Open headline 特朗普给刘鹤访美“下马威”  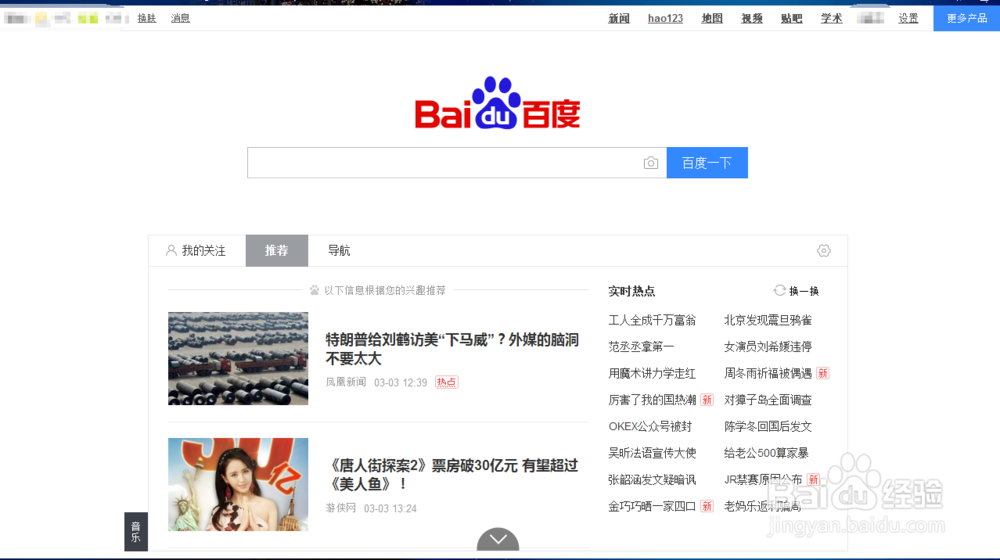452,349
